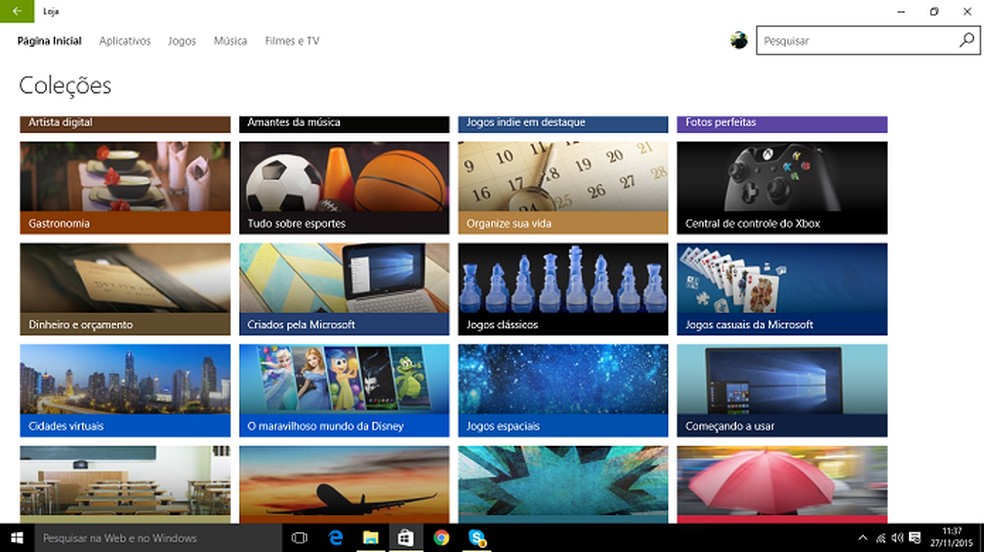Image resolution: width=984 pixels, height=552 pixels.
Task: Open O maravilhoso mundo da Disney collection
Action: point(344,390)
